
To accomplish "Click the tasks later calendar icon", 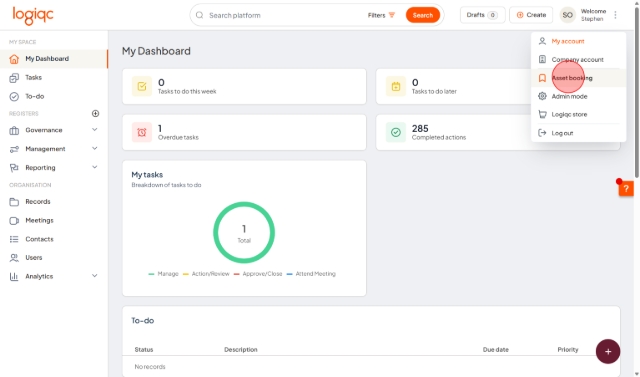I will coord(396,86).
